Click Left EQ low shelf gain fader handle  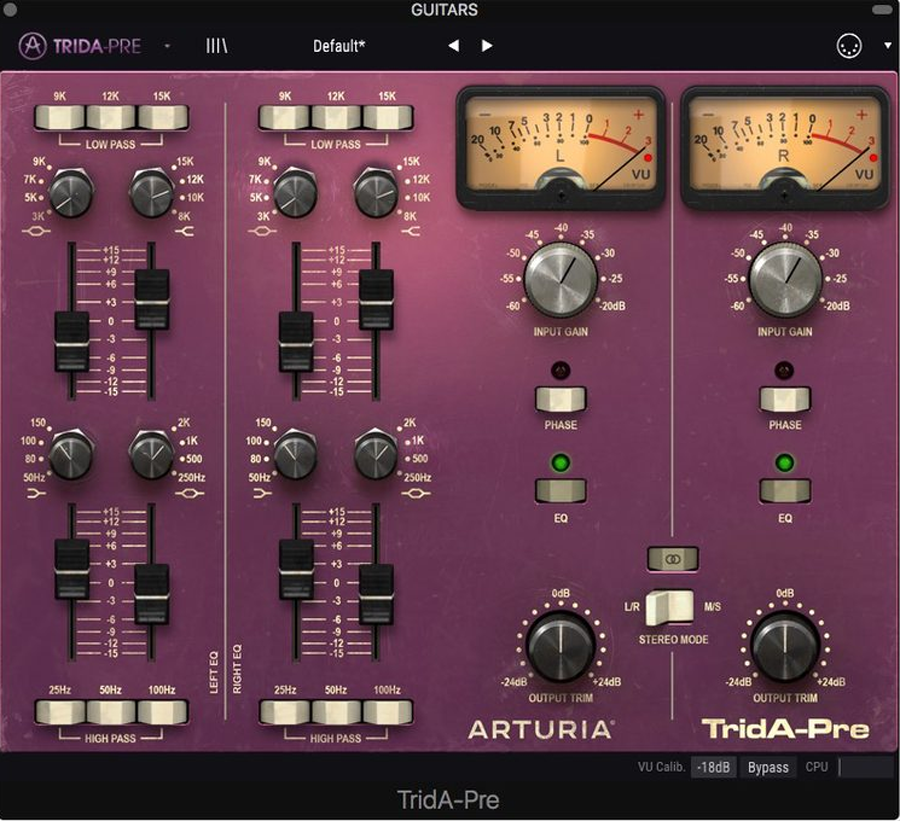[72, 569]
